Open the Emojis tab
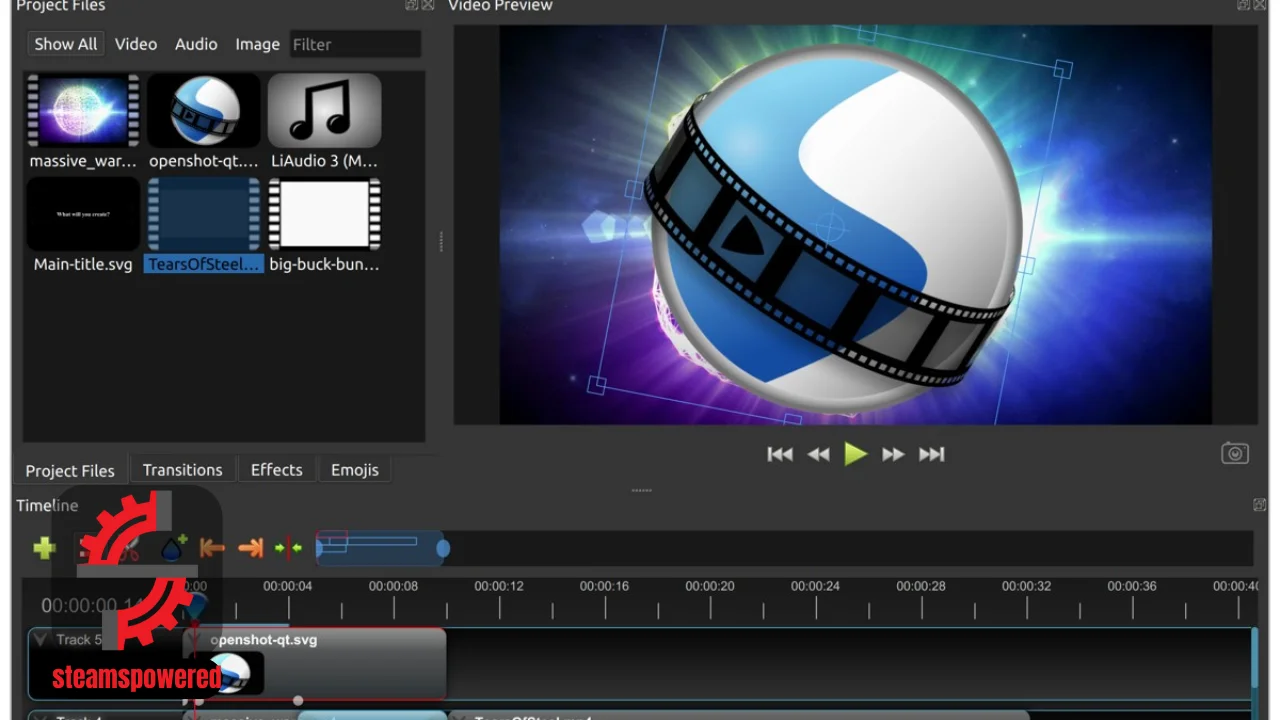 (355, 470)
